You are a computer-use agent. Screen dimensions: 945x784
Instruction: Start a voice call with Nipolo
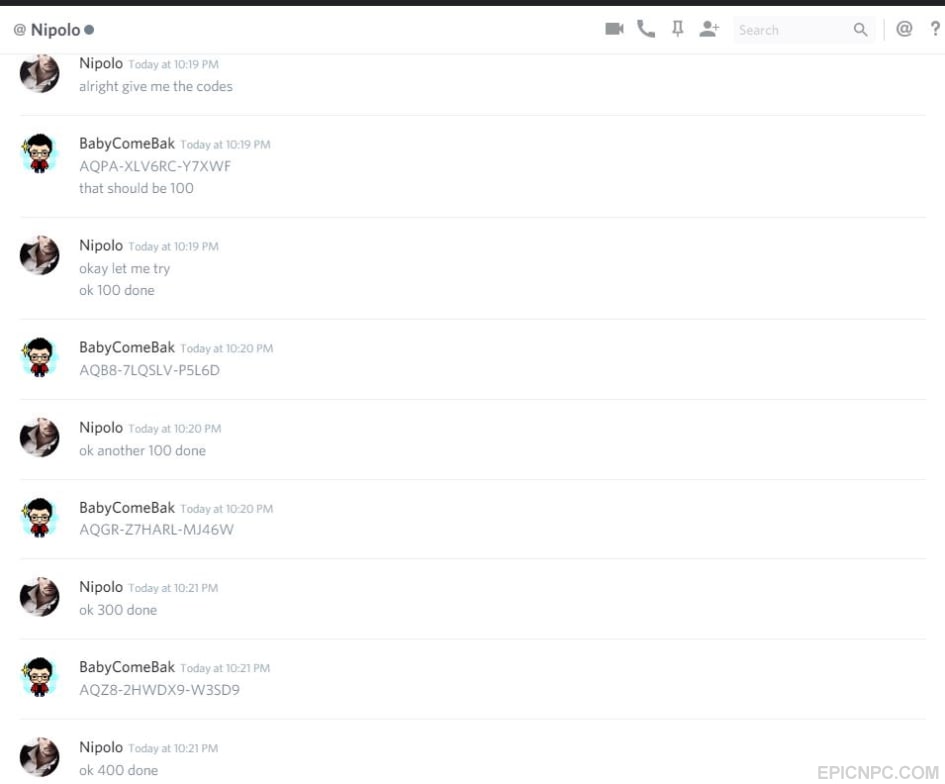tap(646, 29)
